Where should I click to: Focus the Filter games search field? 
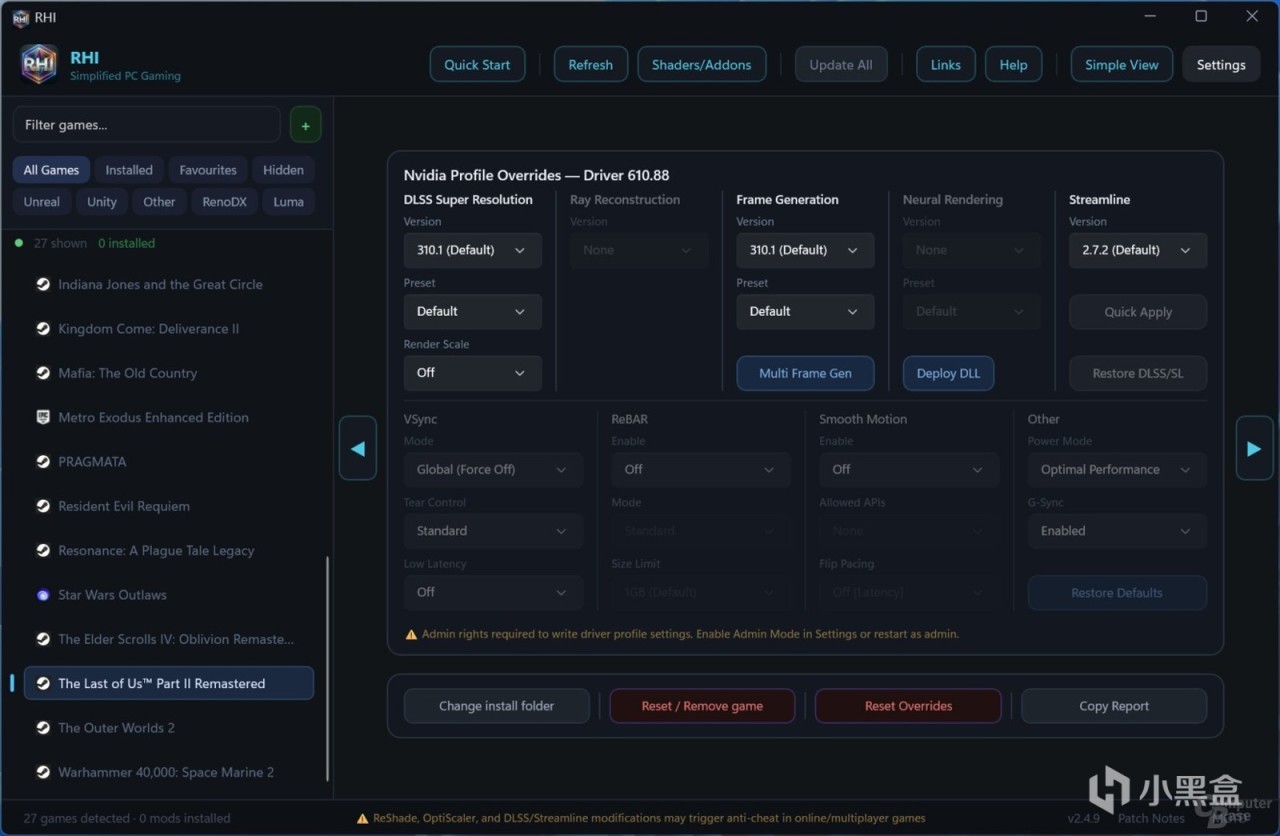(147, 125)
